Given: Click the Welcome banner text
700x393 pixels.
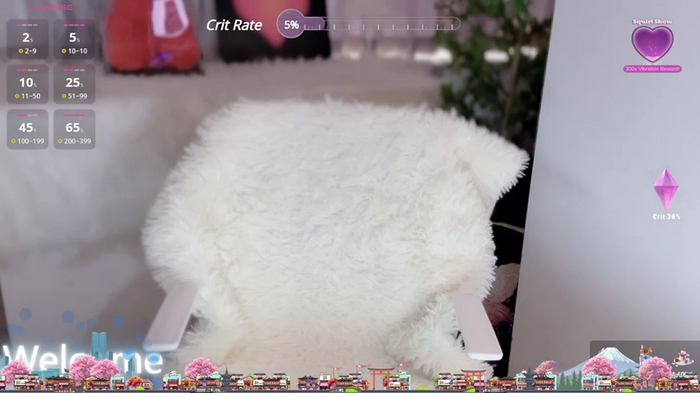Looking at the screenshot, I should click(83, 359).
